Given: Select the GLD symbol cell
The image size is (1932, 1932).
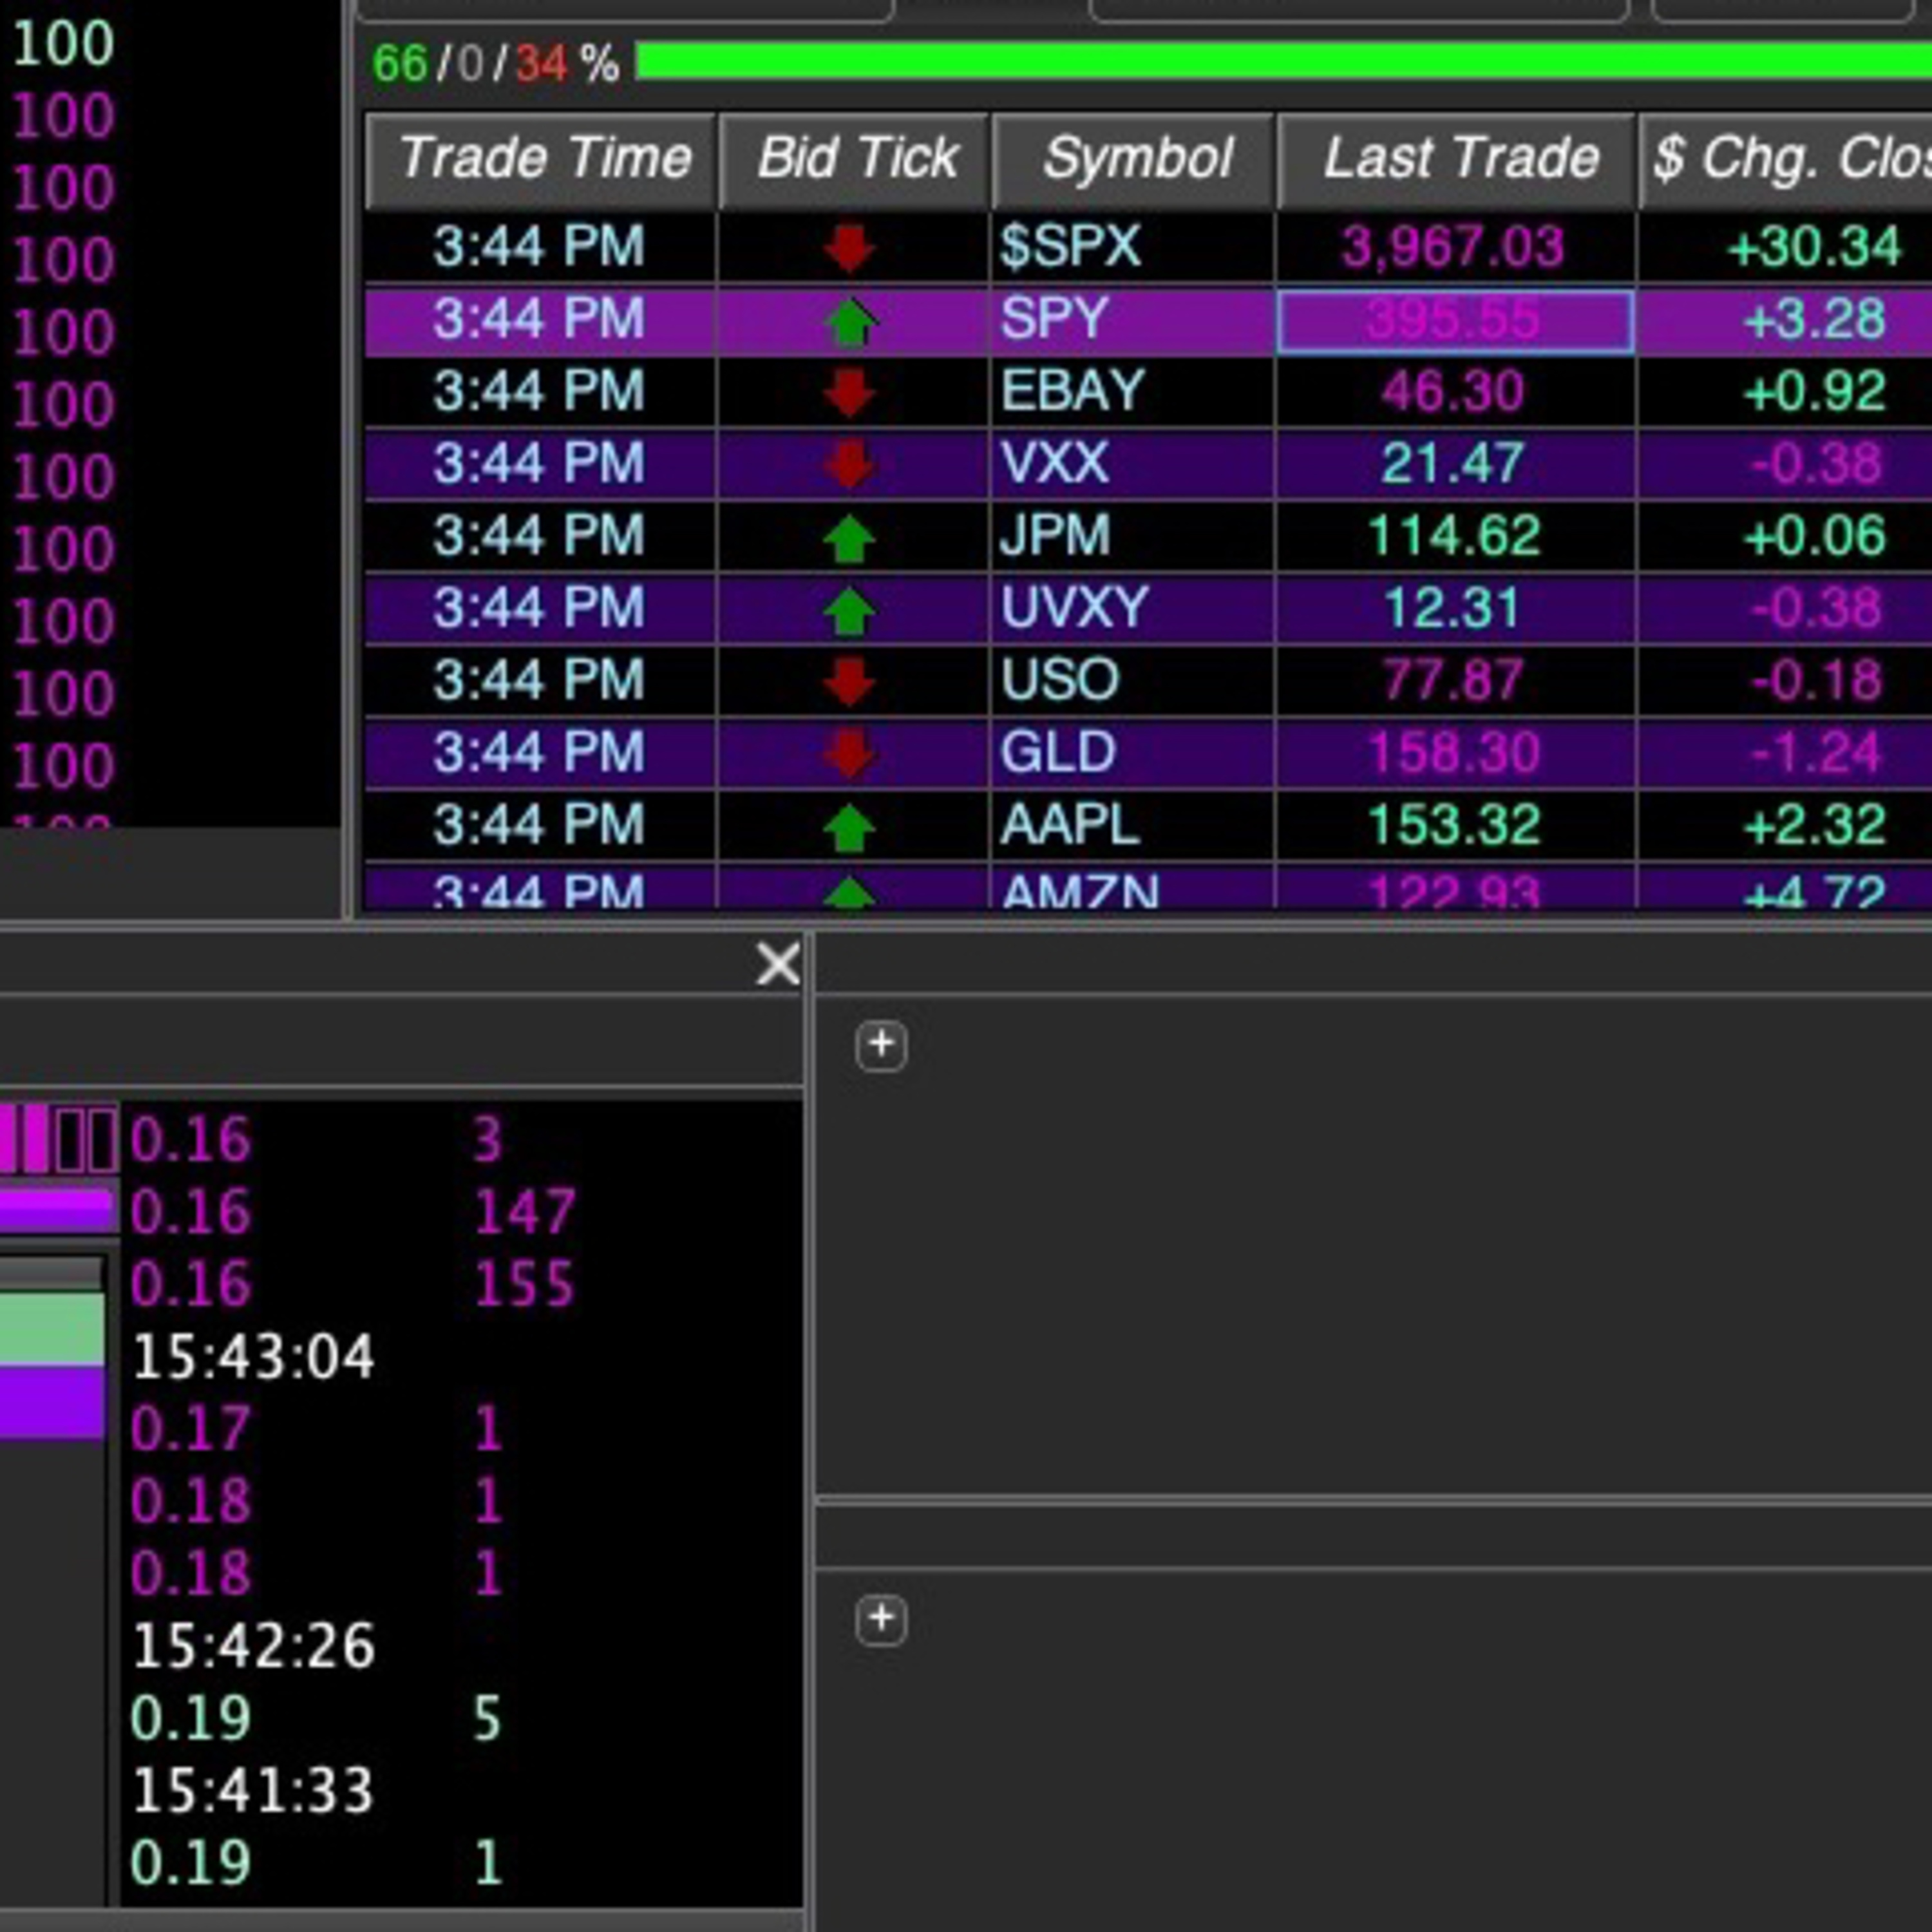Looking at the screenshot, I should point(1133,753).
